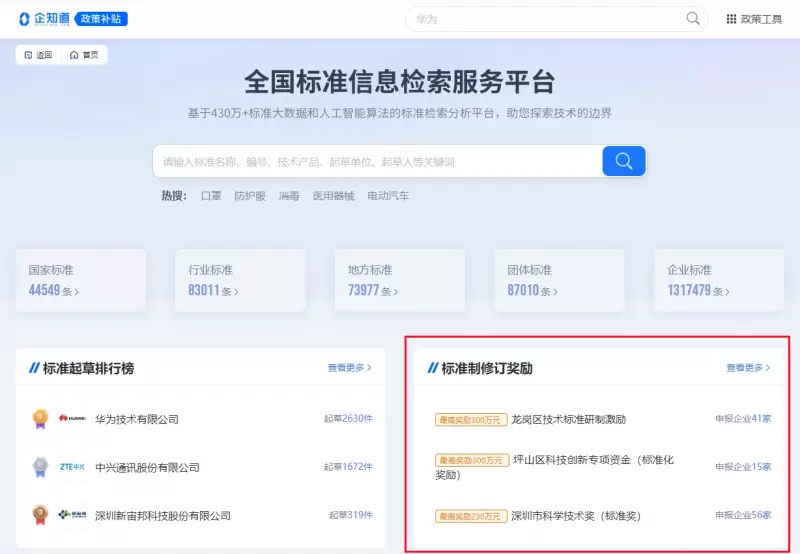Expand 企业标准 1317479 条 card
Image resolution: width=800 pixels, height=554 pixels.
click(x=720, y=280)
